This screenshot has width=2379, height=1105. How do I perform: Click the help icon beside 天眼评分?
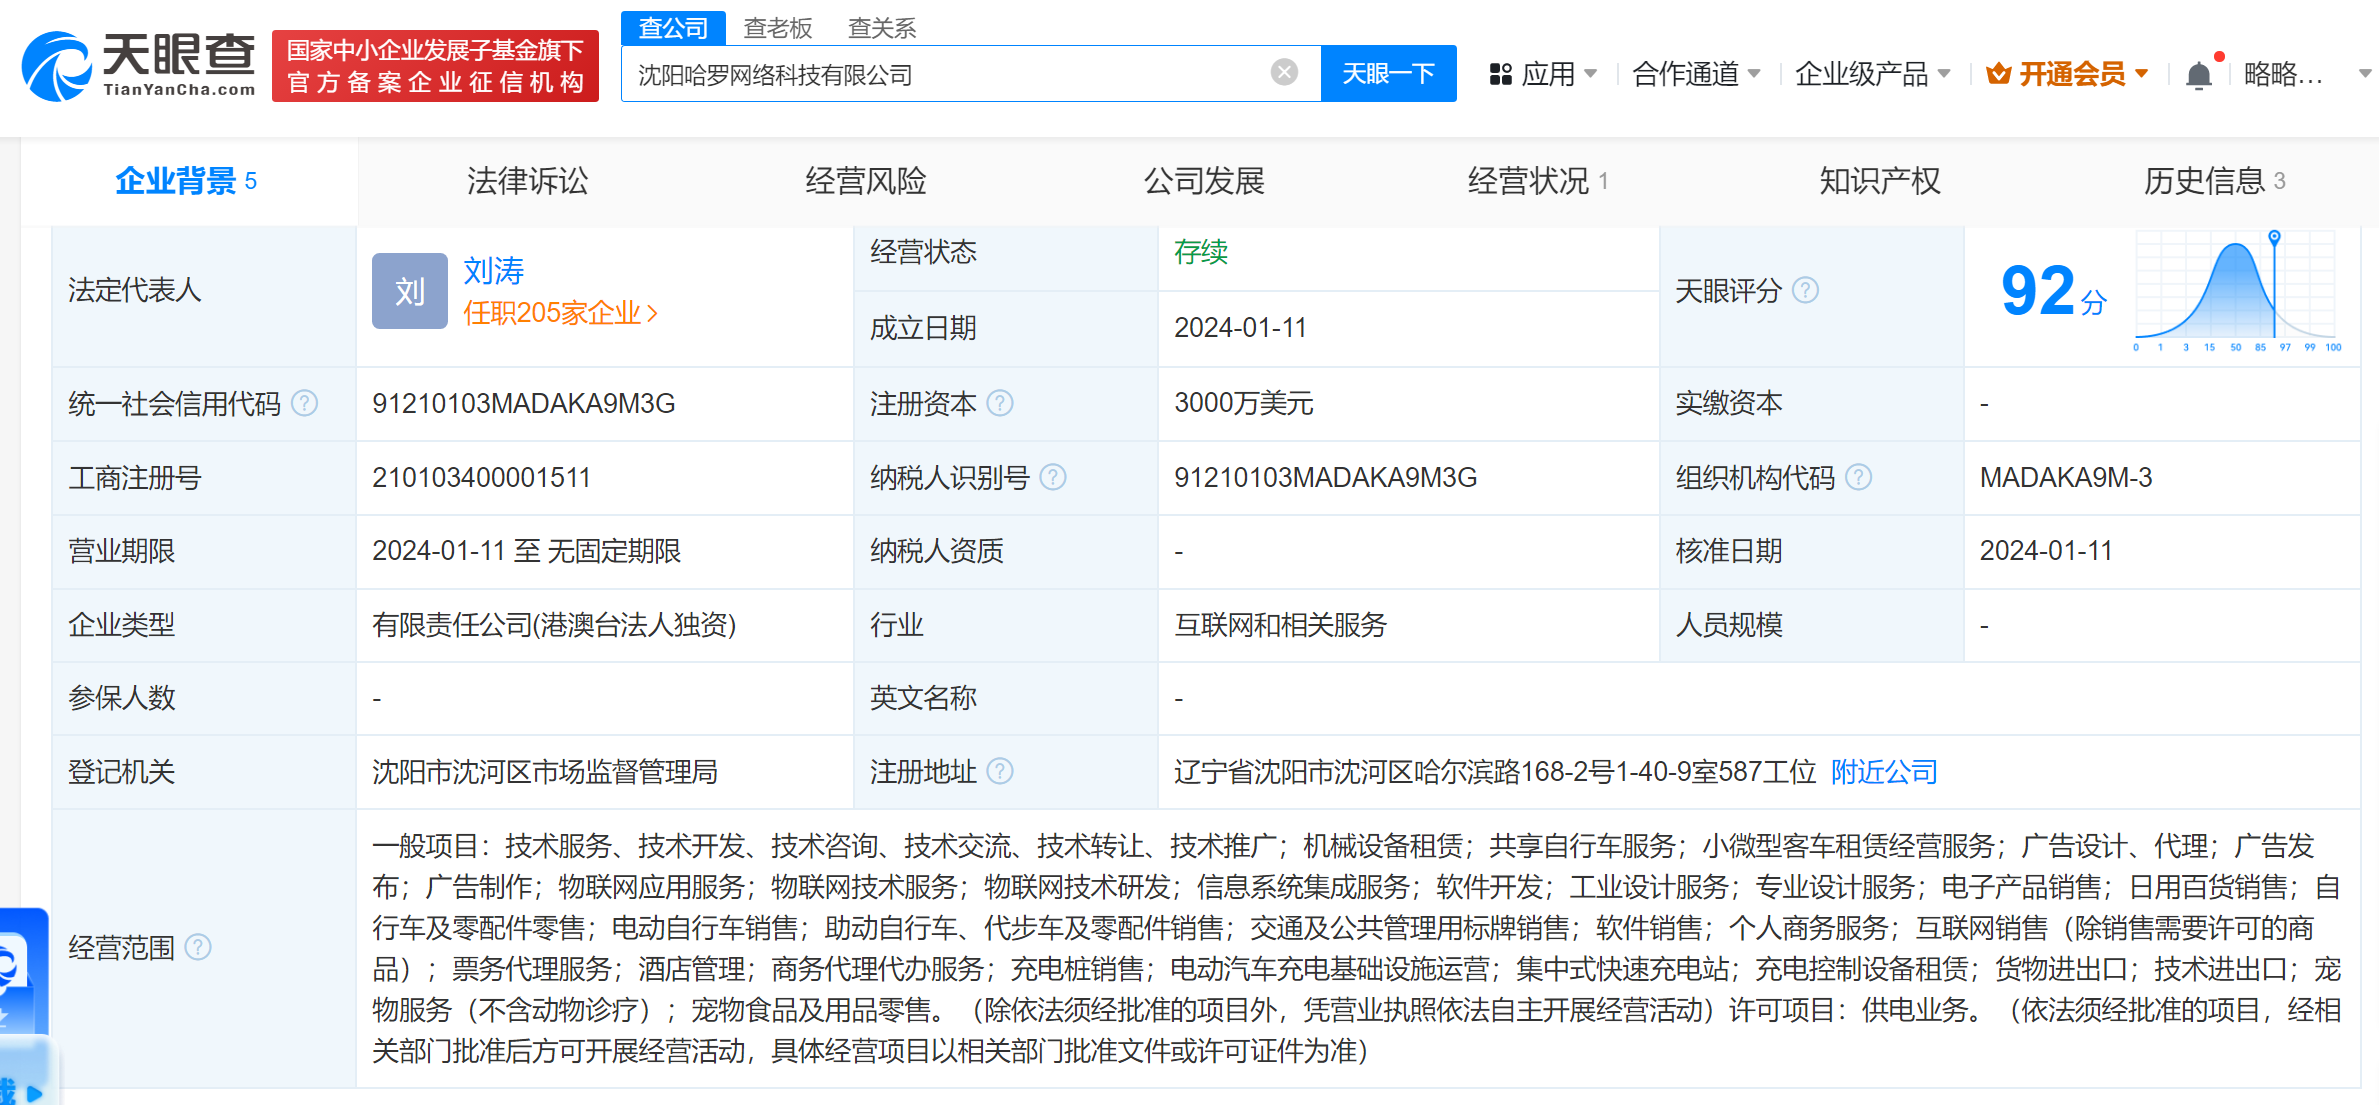[1806, 290]
